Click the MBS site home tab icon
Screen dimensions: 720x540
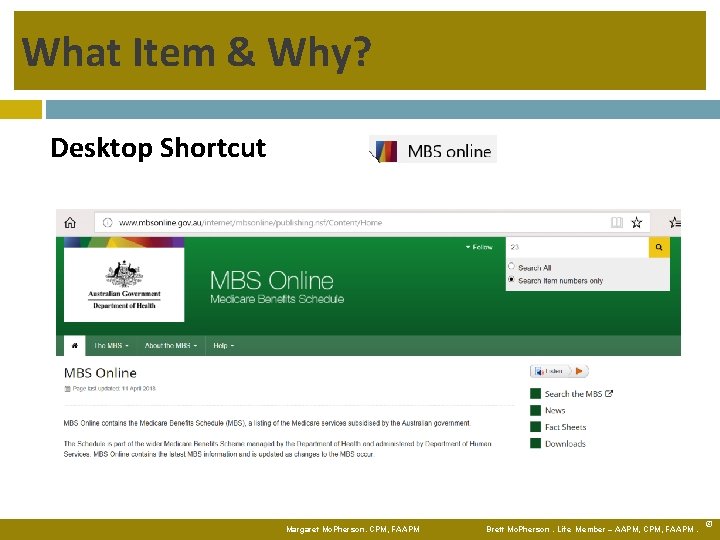click(x=75, y=345)
